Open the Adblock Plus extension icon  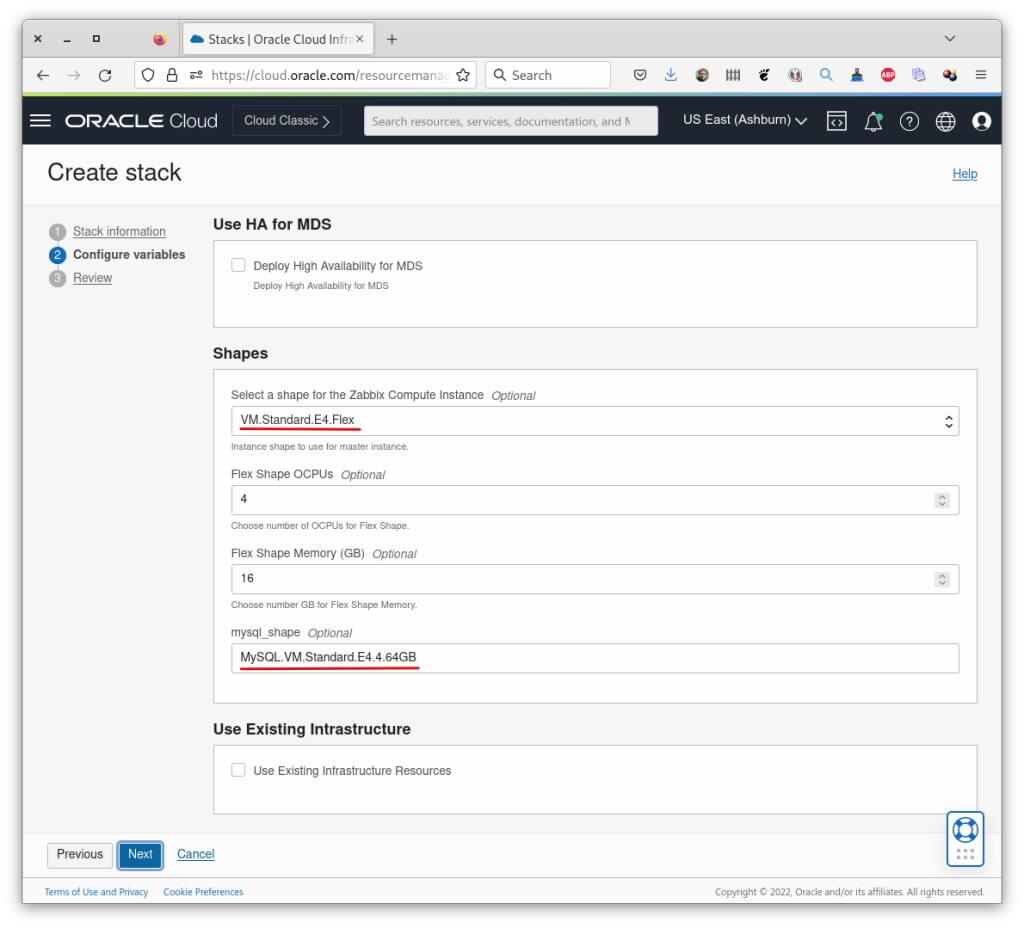[888, 75]
